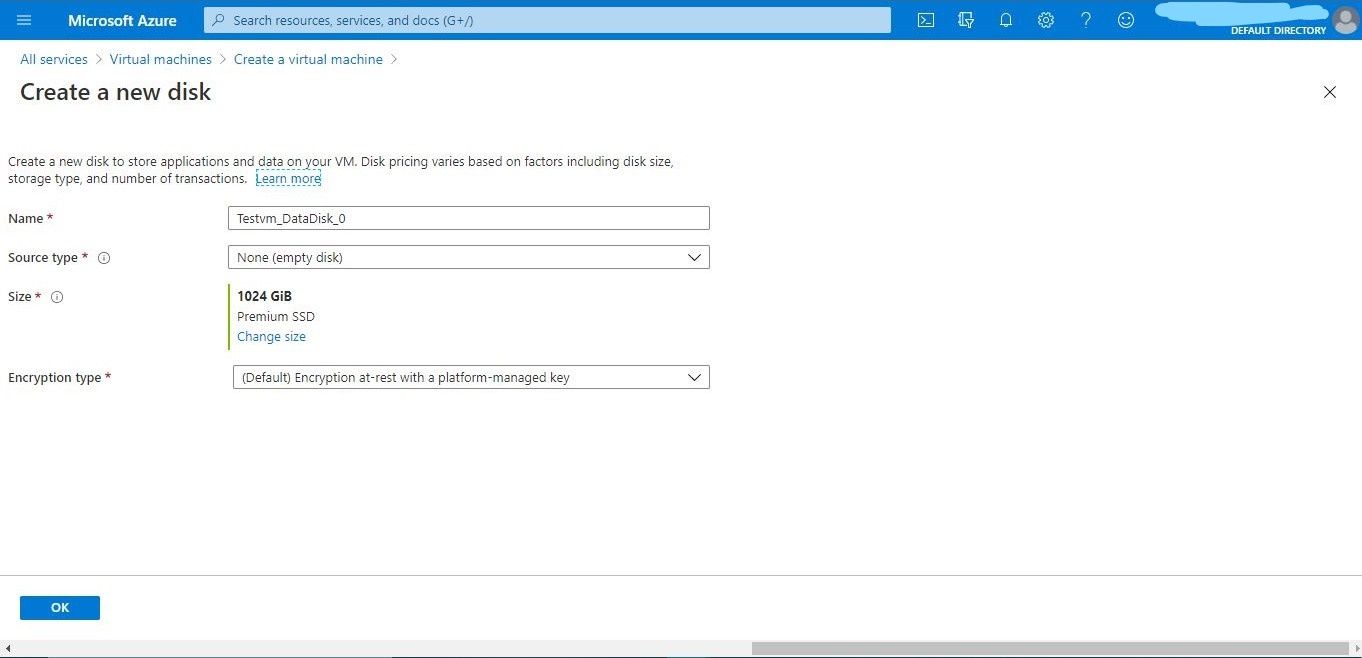Click the Source type info tooltip icon

104,258
